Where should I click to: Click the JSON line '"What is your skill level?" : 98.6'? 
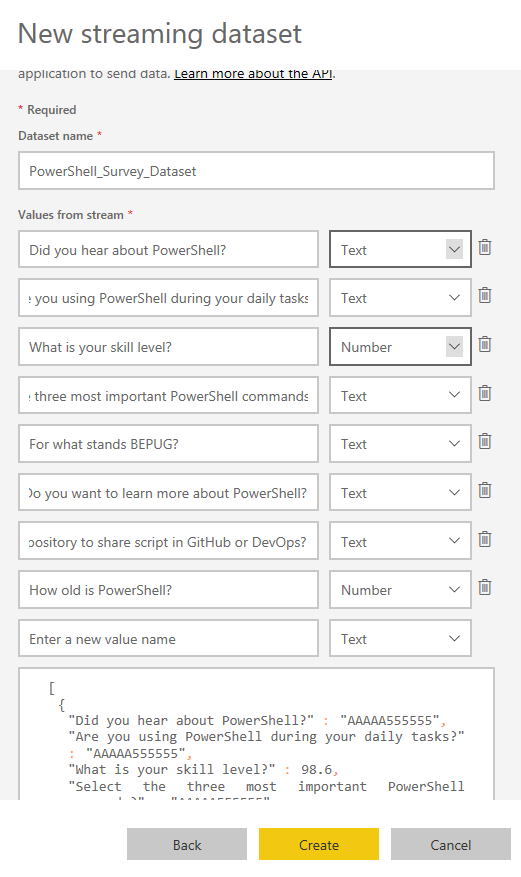[x=202, y=770]
